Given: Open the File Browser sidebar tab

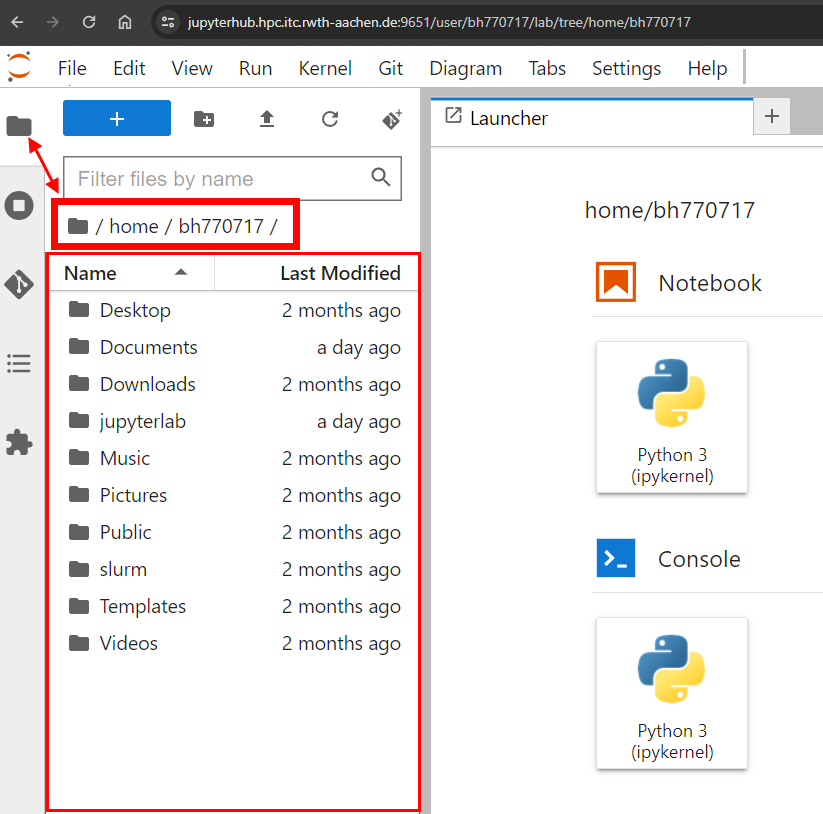Looking at the screenshot, I should (x=19, y=126).
